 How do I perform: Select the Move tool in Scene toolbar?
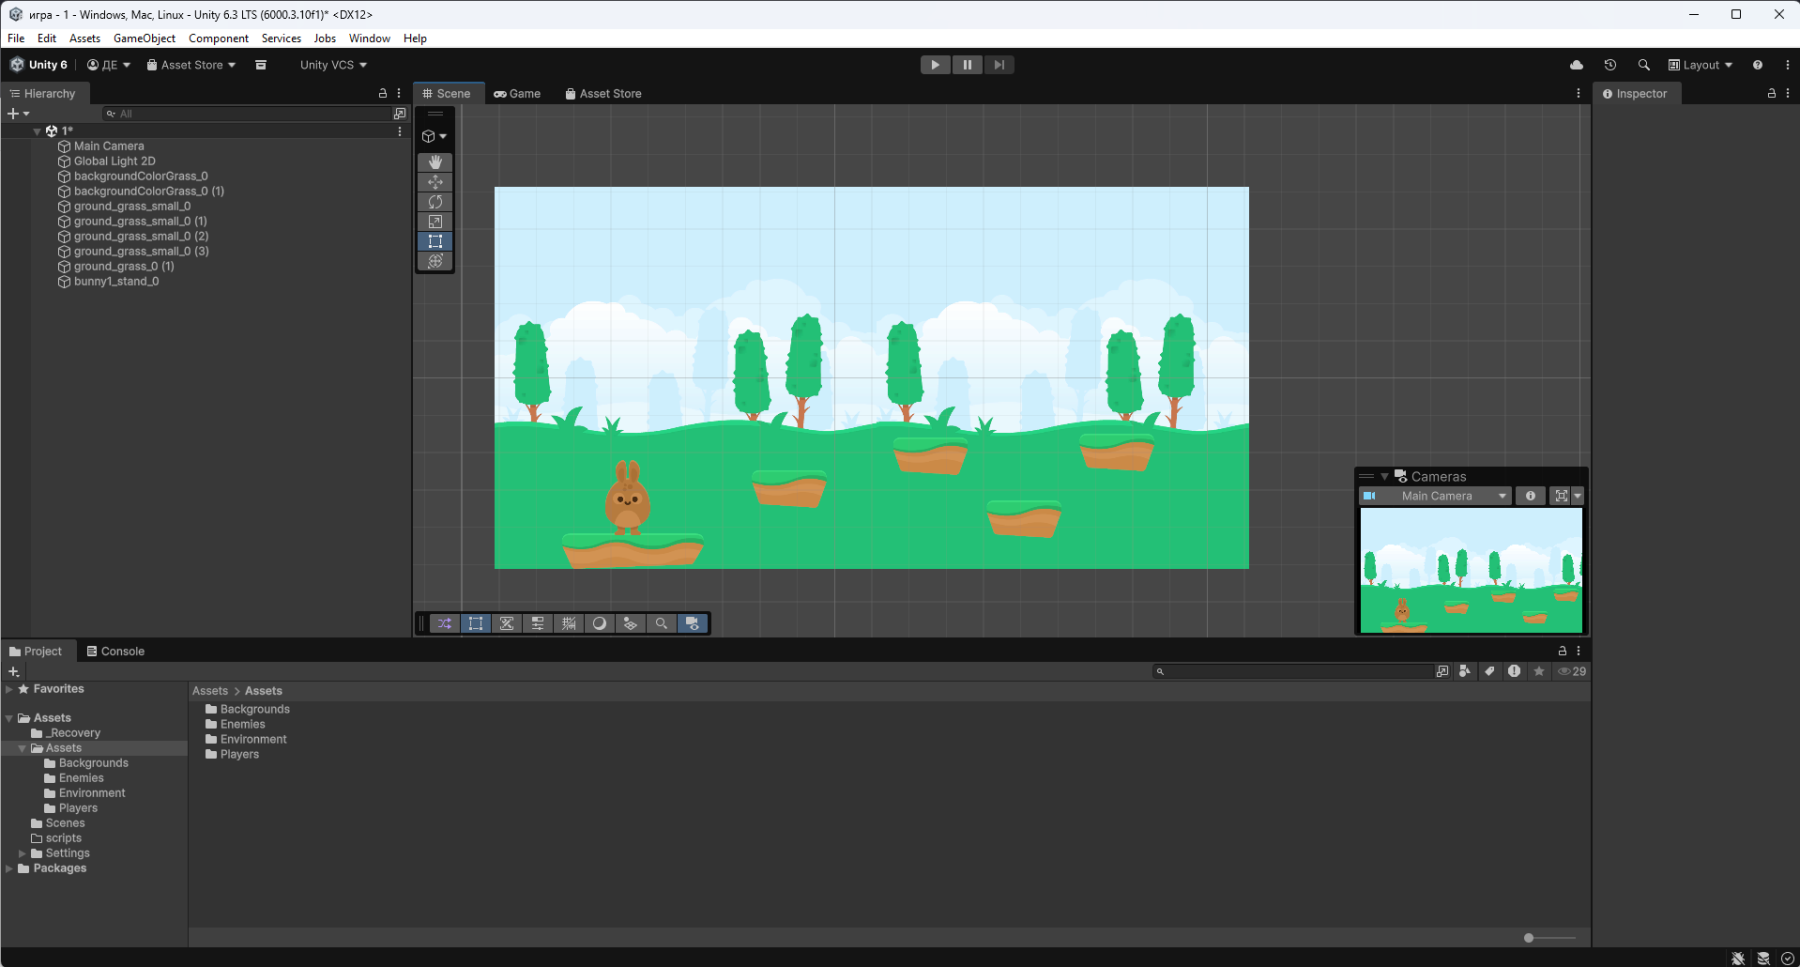pyautogui.click(x=435, y=182)
